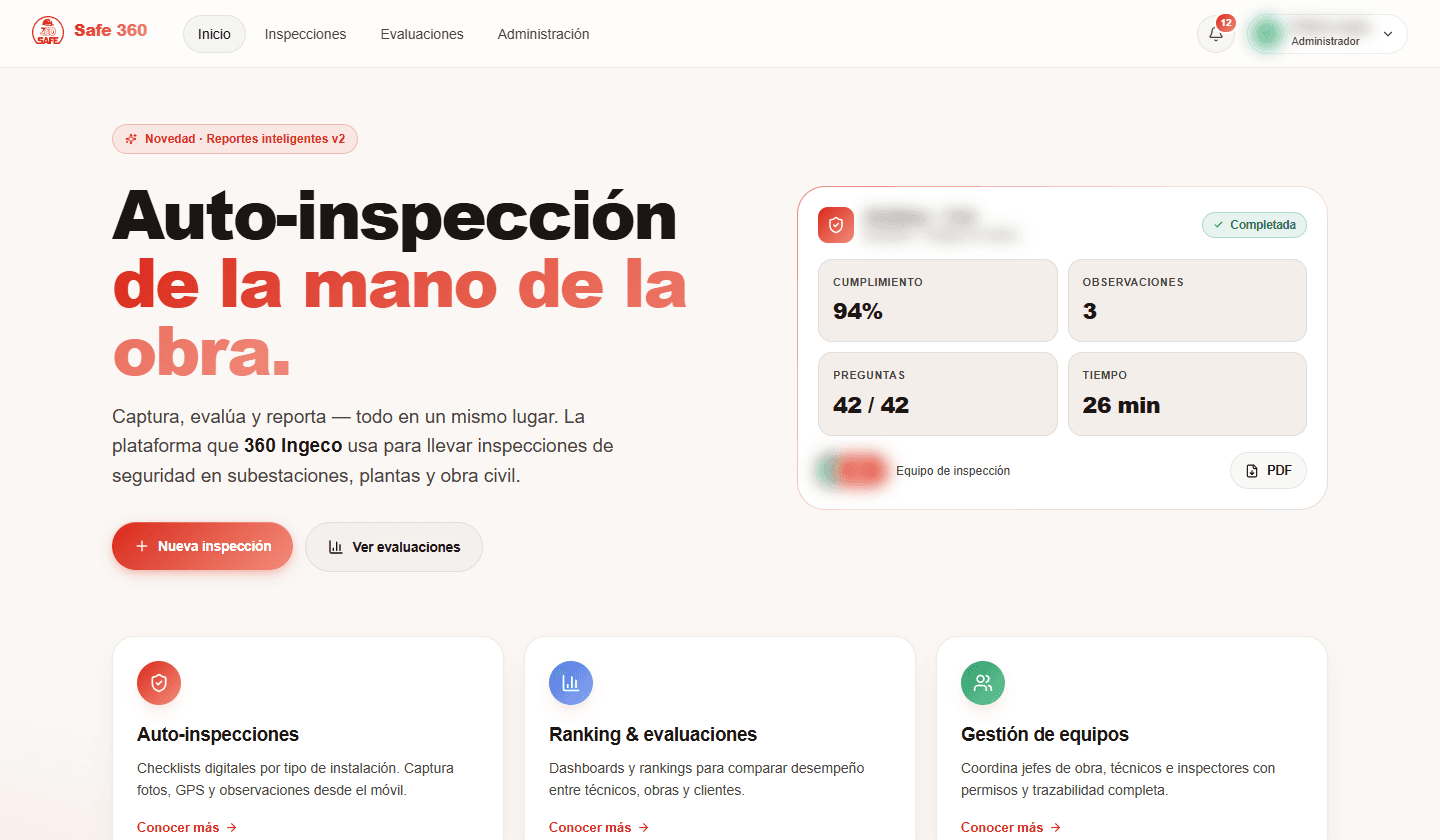Click the Safe 360 brand name
The image size is (1440, 840).
(110, 30)
